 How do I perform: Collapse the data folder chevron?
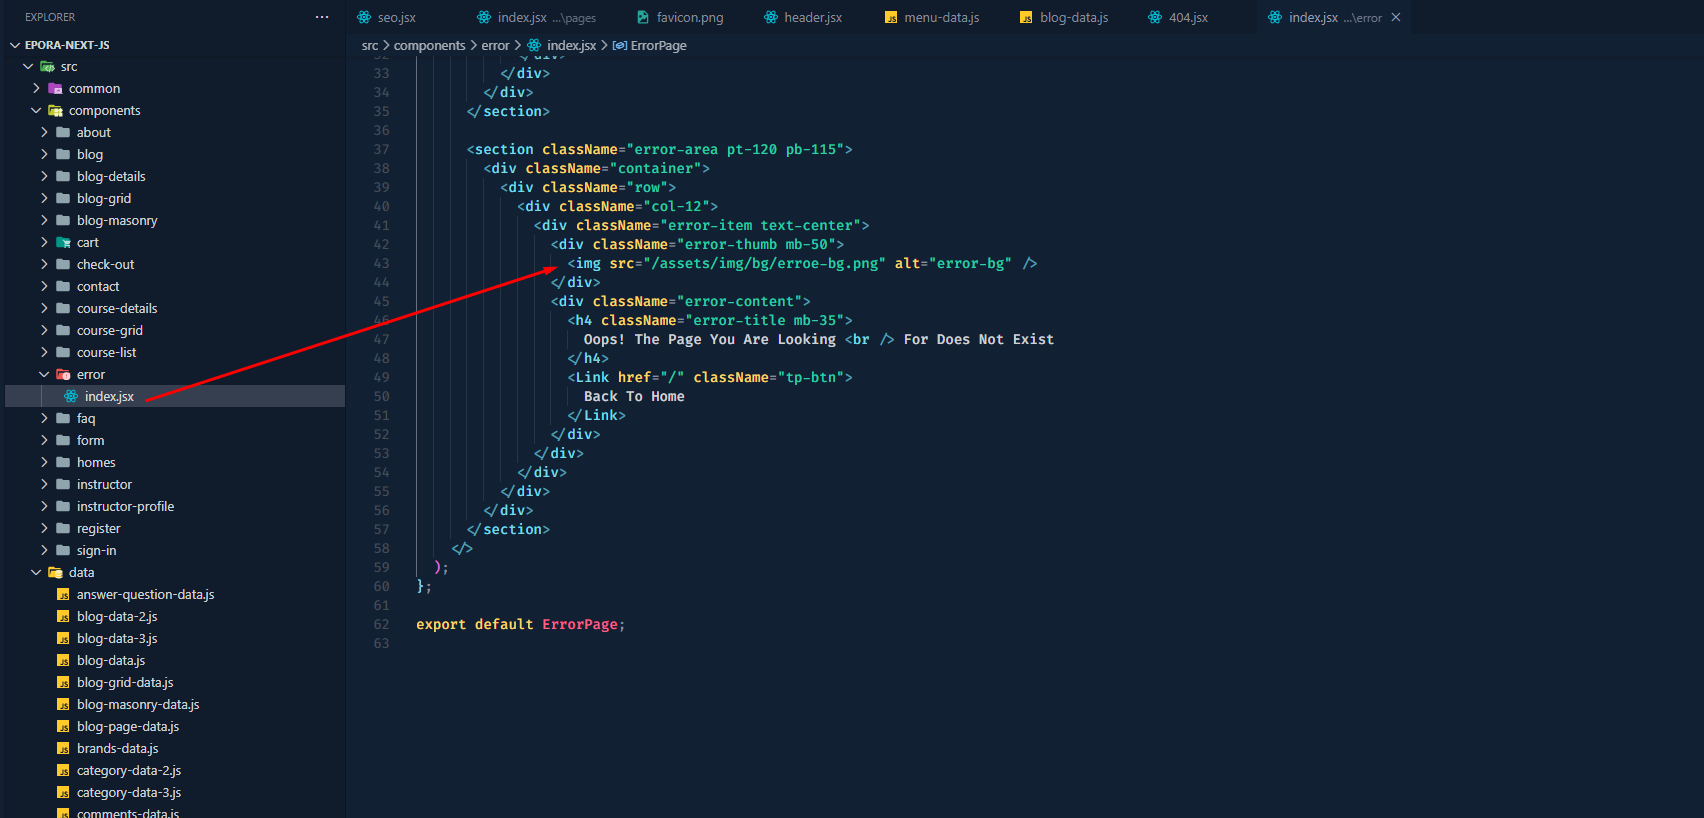(x=36, y=573)
